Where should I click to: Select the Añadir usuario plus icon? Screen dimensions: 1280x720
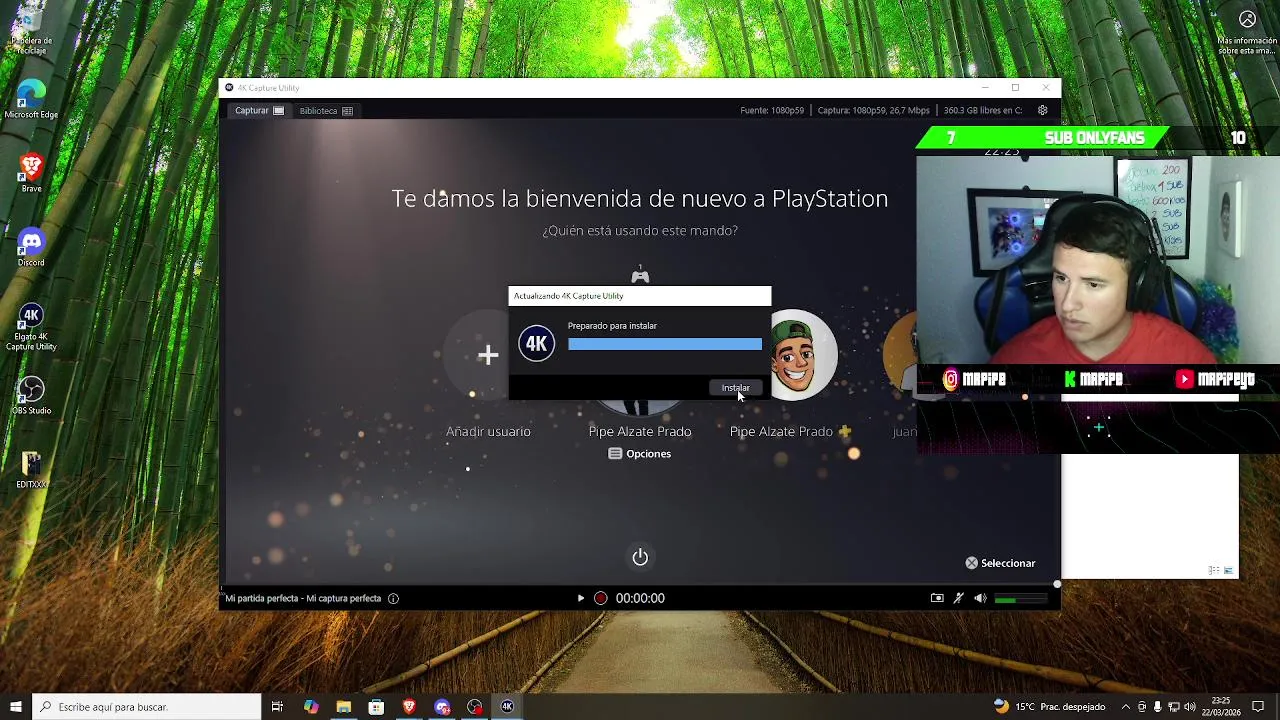click(x=488, y=355)
